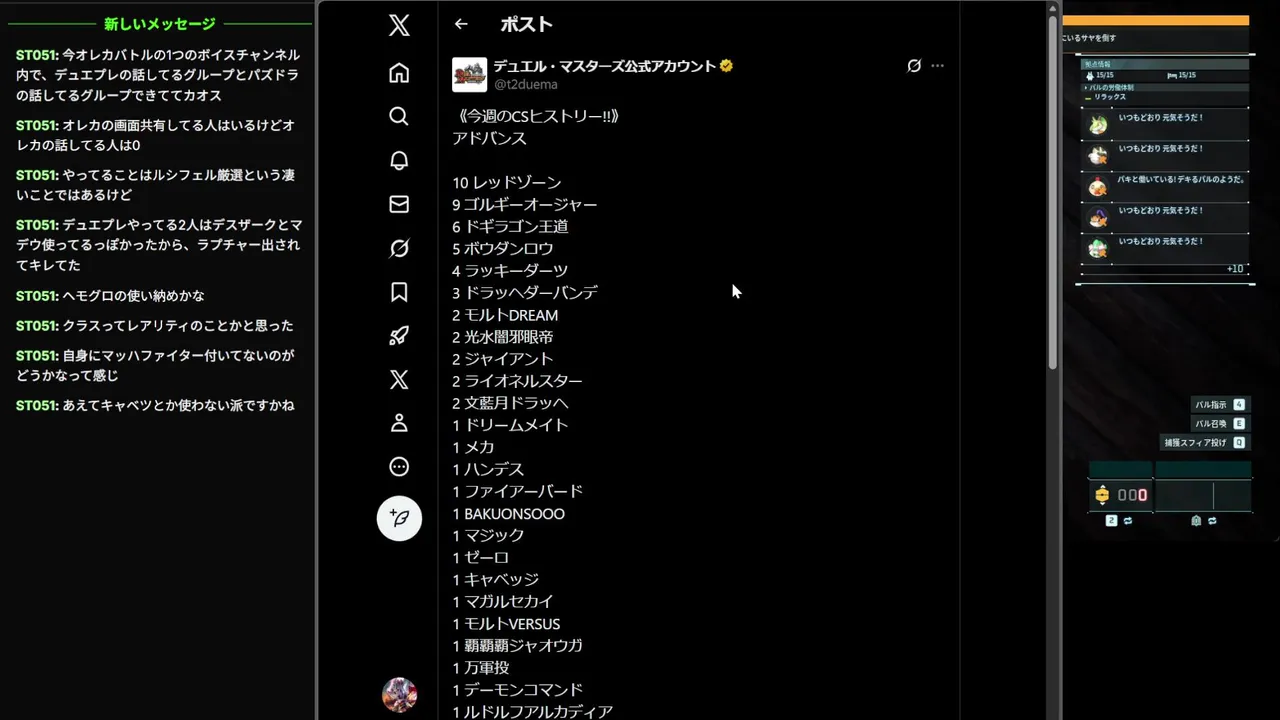Open X Bookmarks page

[399, 292]
